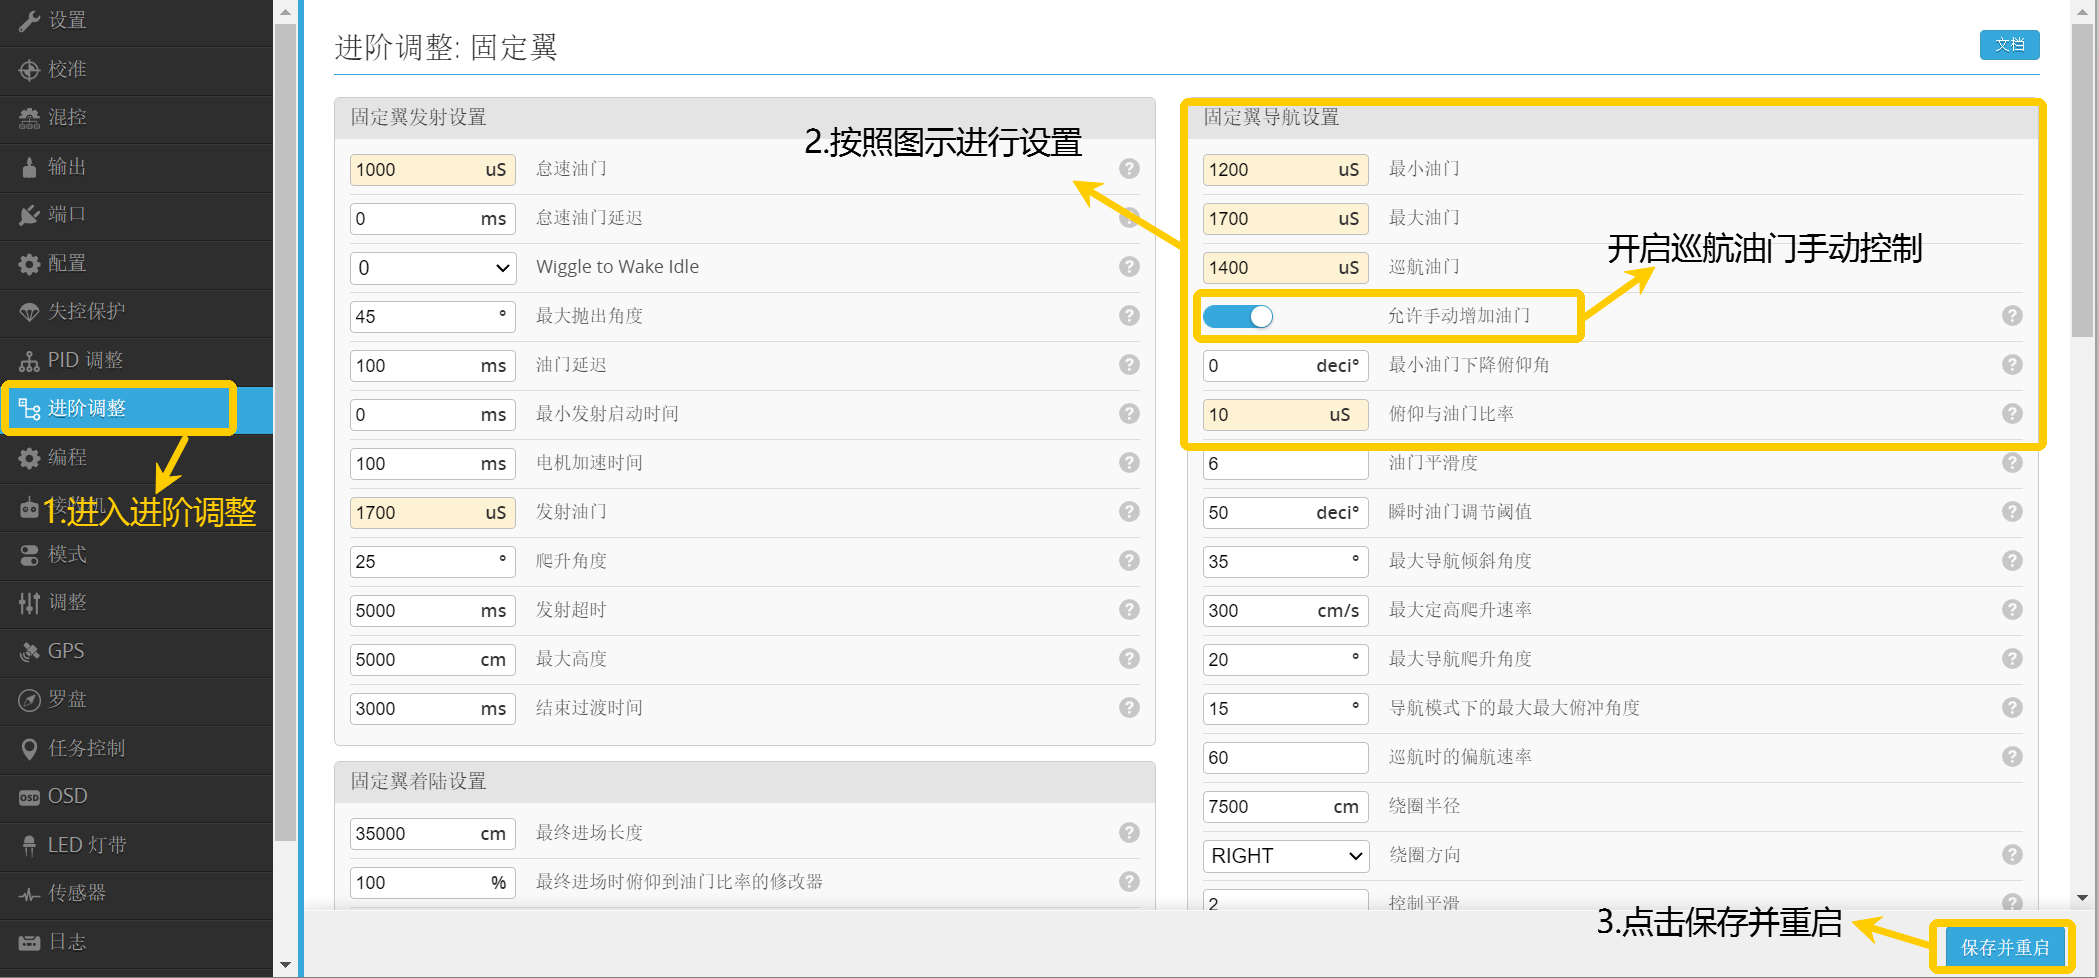Open the PID 调整 tab

point(85,360)
